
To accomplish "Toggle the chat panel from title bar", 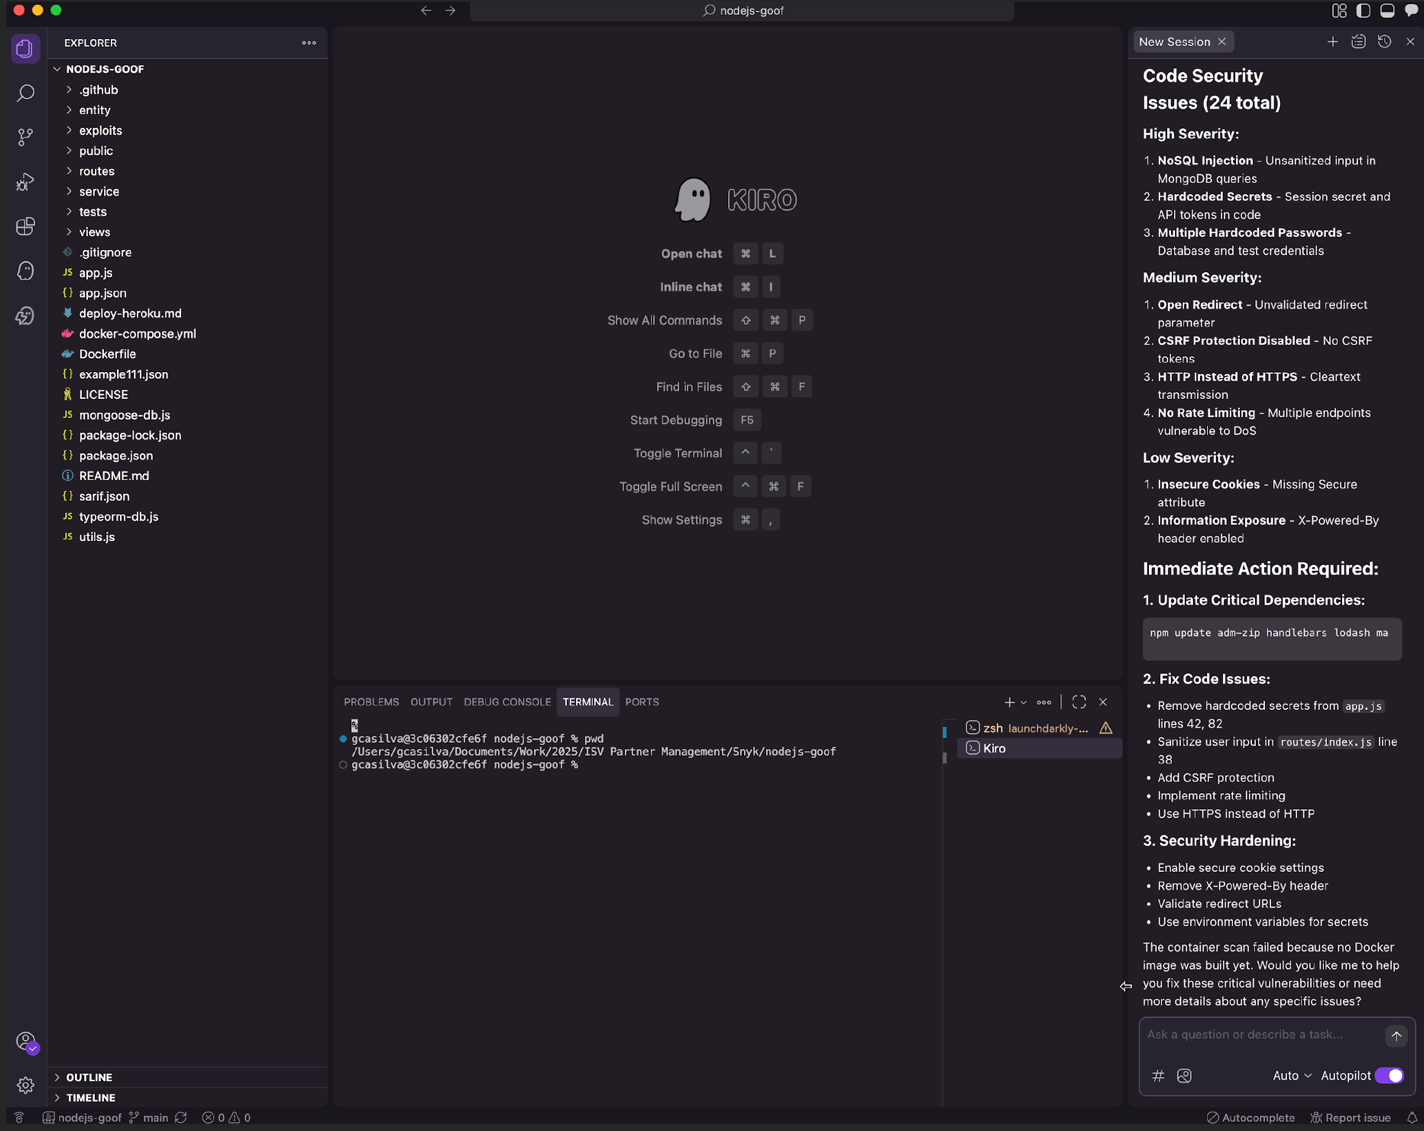I will point(1411,11).
